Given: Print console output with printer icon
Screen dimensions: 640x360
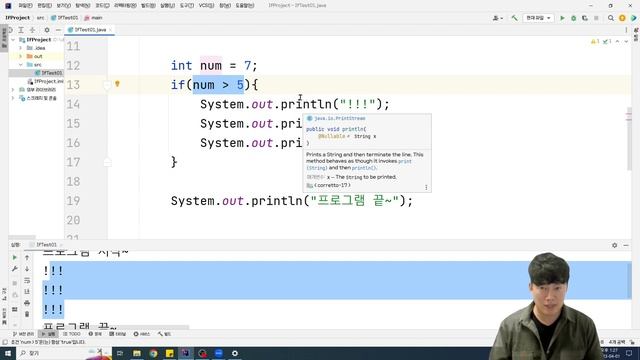Looking at the screenshot, I should point(27,303).
